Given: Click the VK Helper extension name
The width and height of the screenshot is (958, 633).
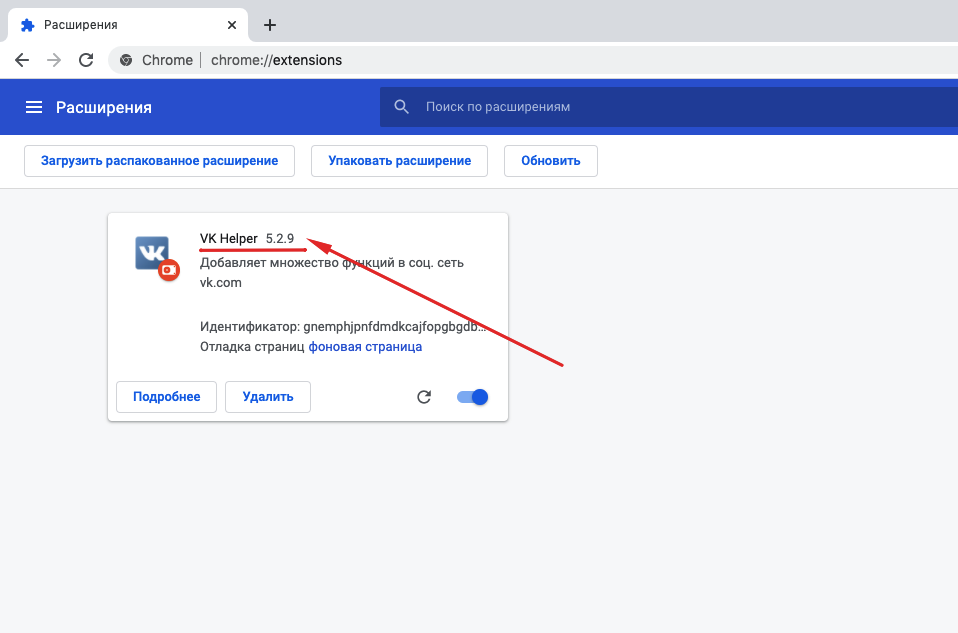Looking at the screenshot, I should (229, 238).
